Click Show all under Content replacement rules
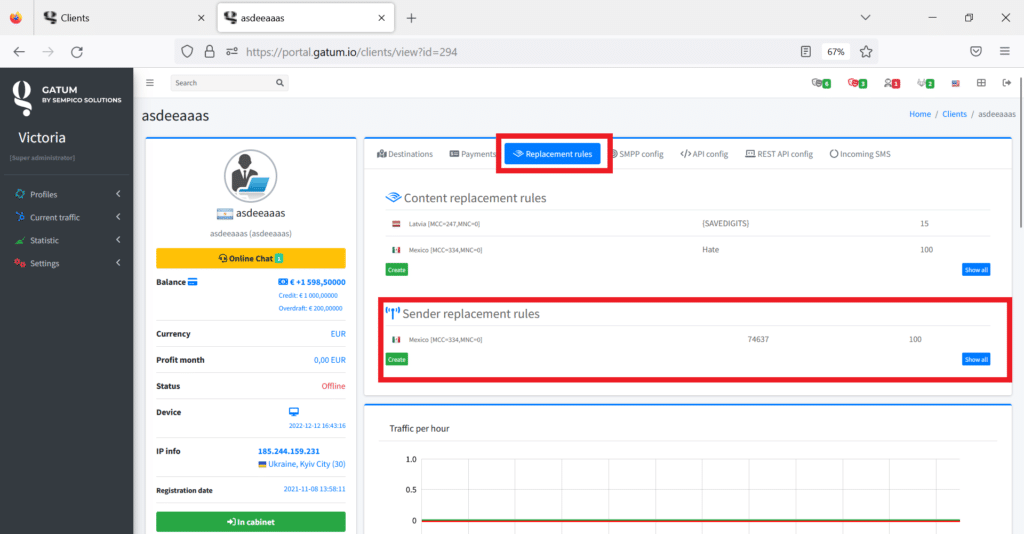 click(x=976, y=270)
